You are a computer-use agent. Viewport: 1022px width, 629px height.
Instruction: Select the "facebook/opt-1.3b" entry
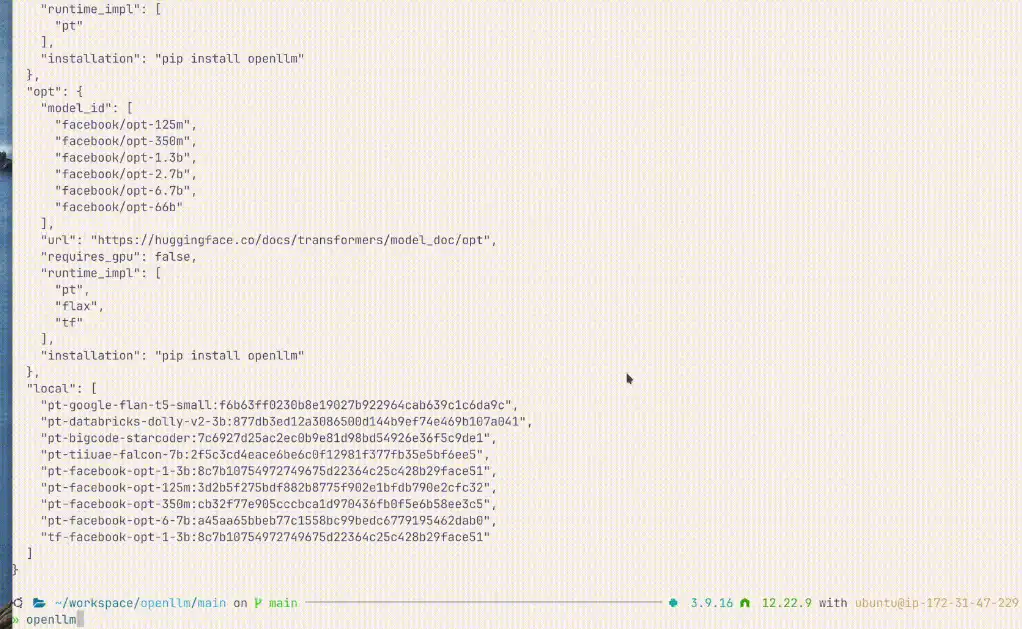click(x=125, y=158)
